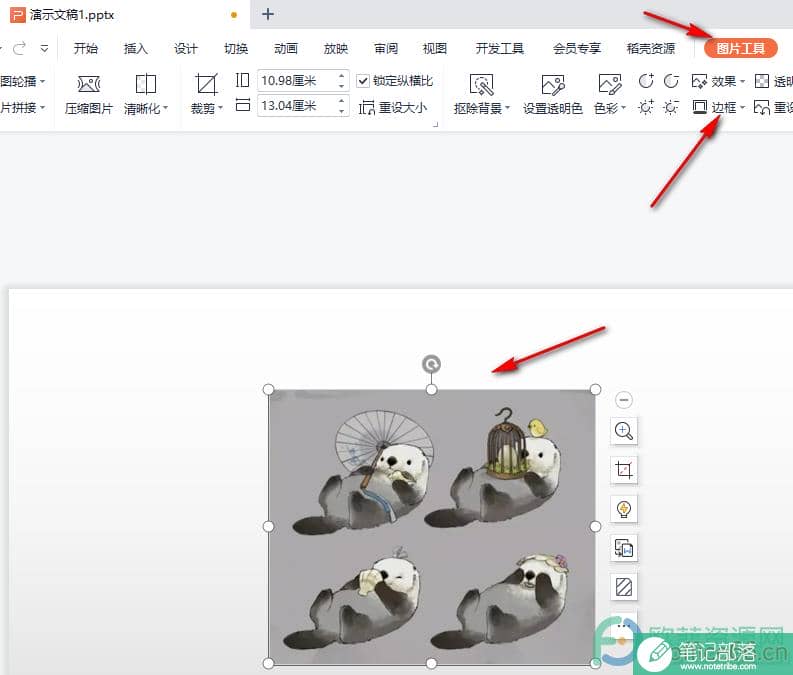Select the 裁剪 crop tool icon
793x675 pixels.
coord(206,84)
